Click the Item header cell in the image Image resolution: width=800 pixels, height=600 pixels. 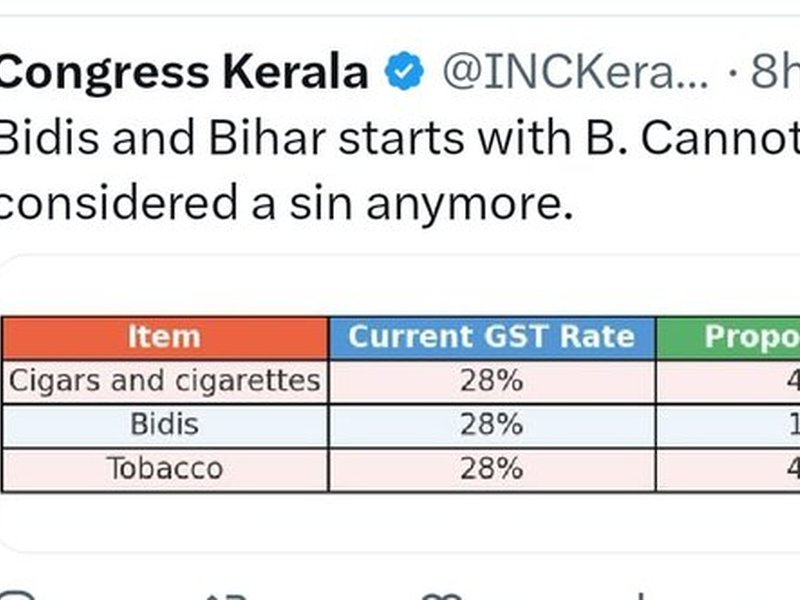click(165, 337)
